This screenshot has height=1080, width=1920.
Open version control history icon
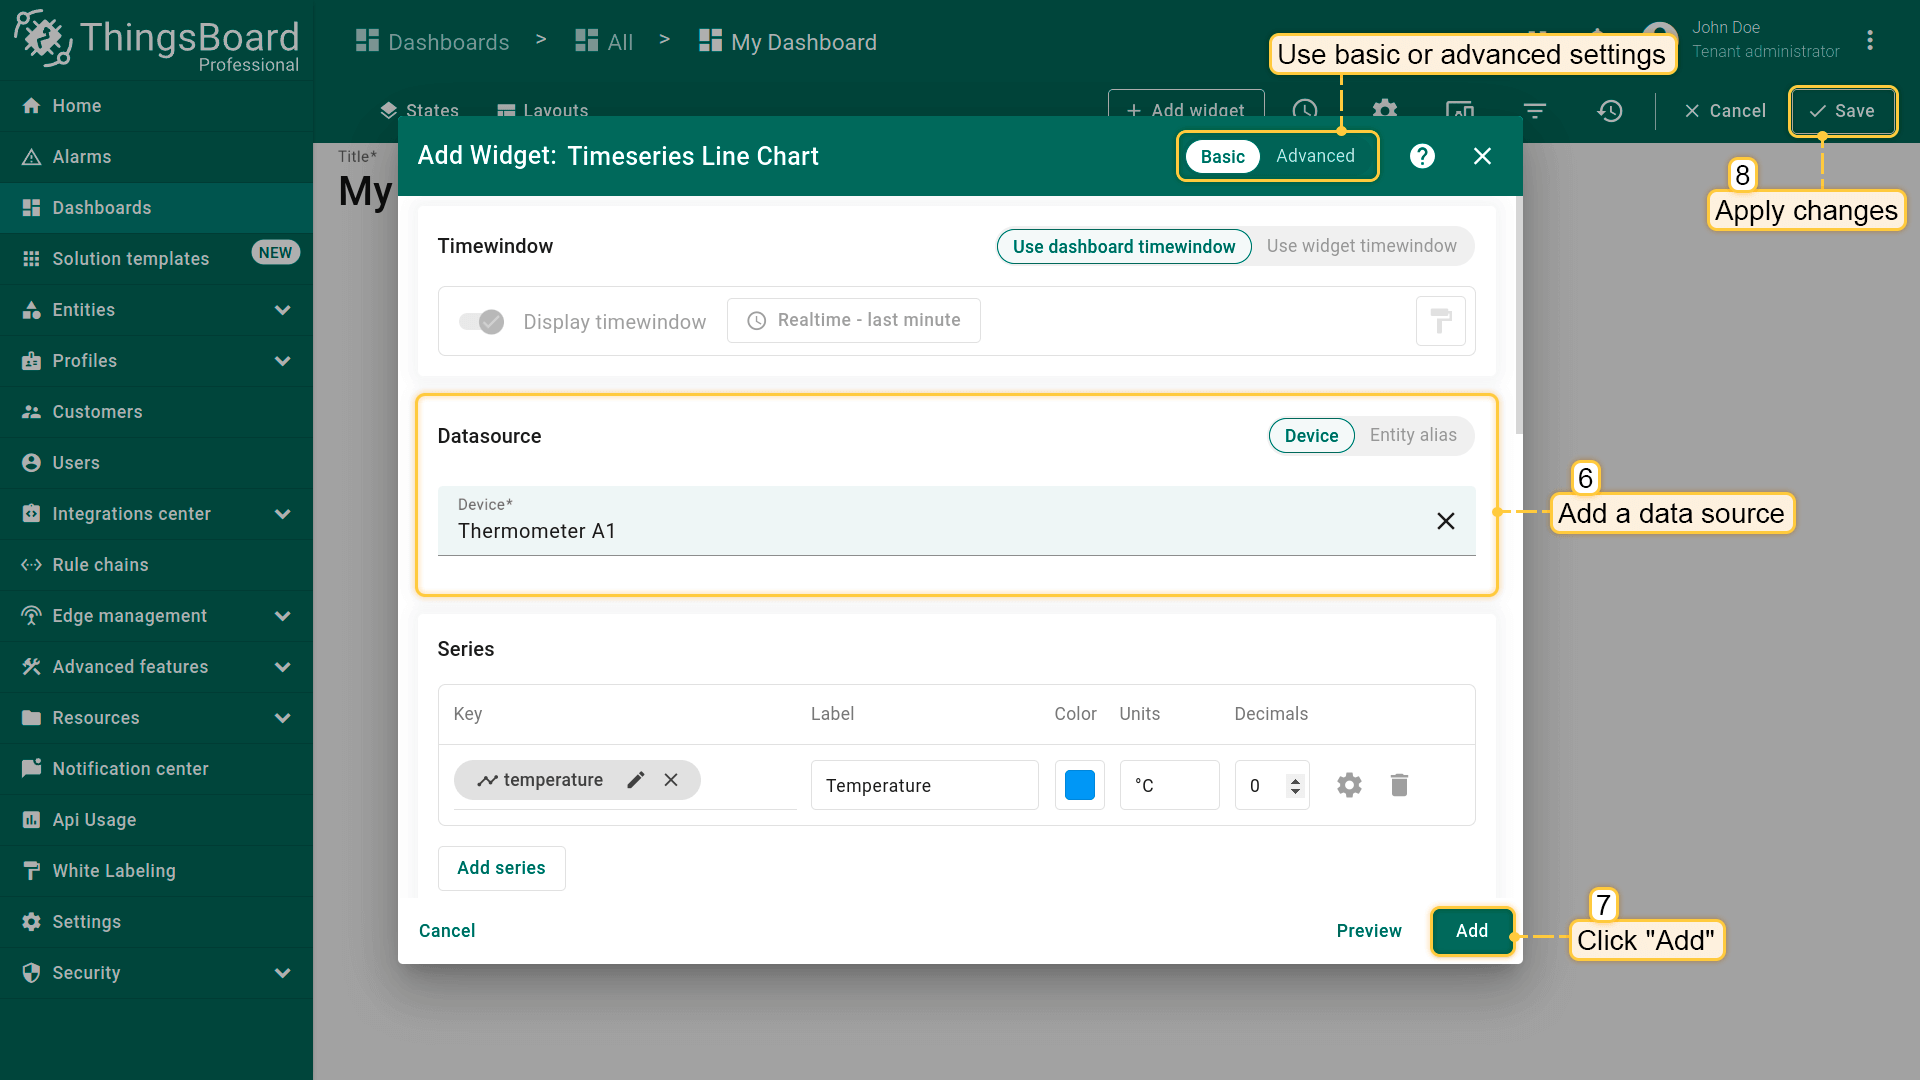coord(1609,111)
